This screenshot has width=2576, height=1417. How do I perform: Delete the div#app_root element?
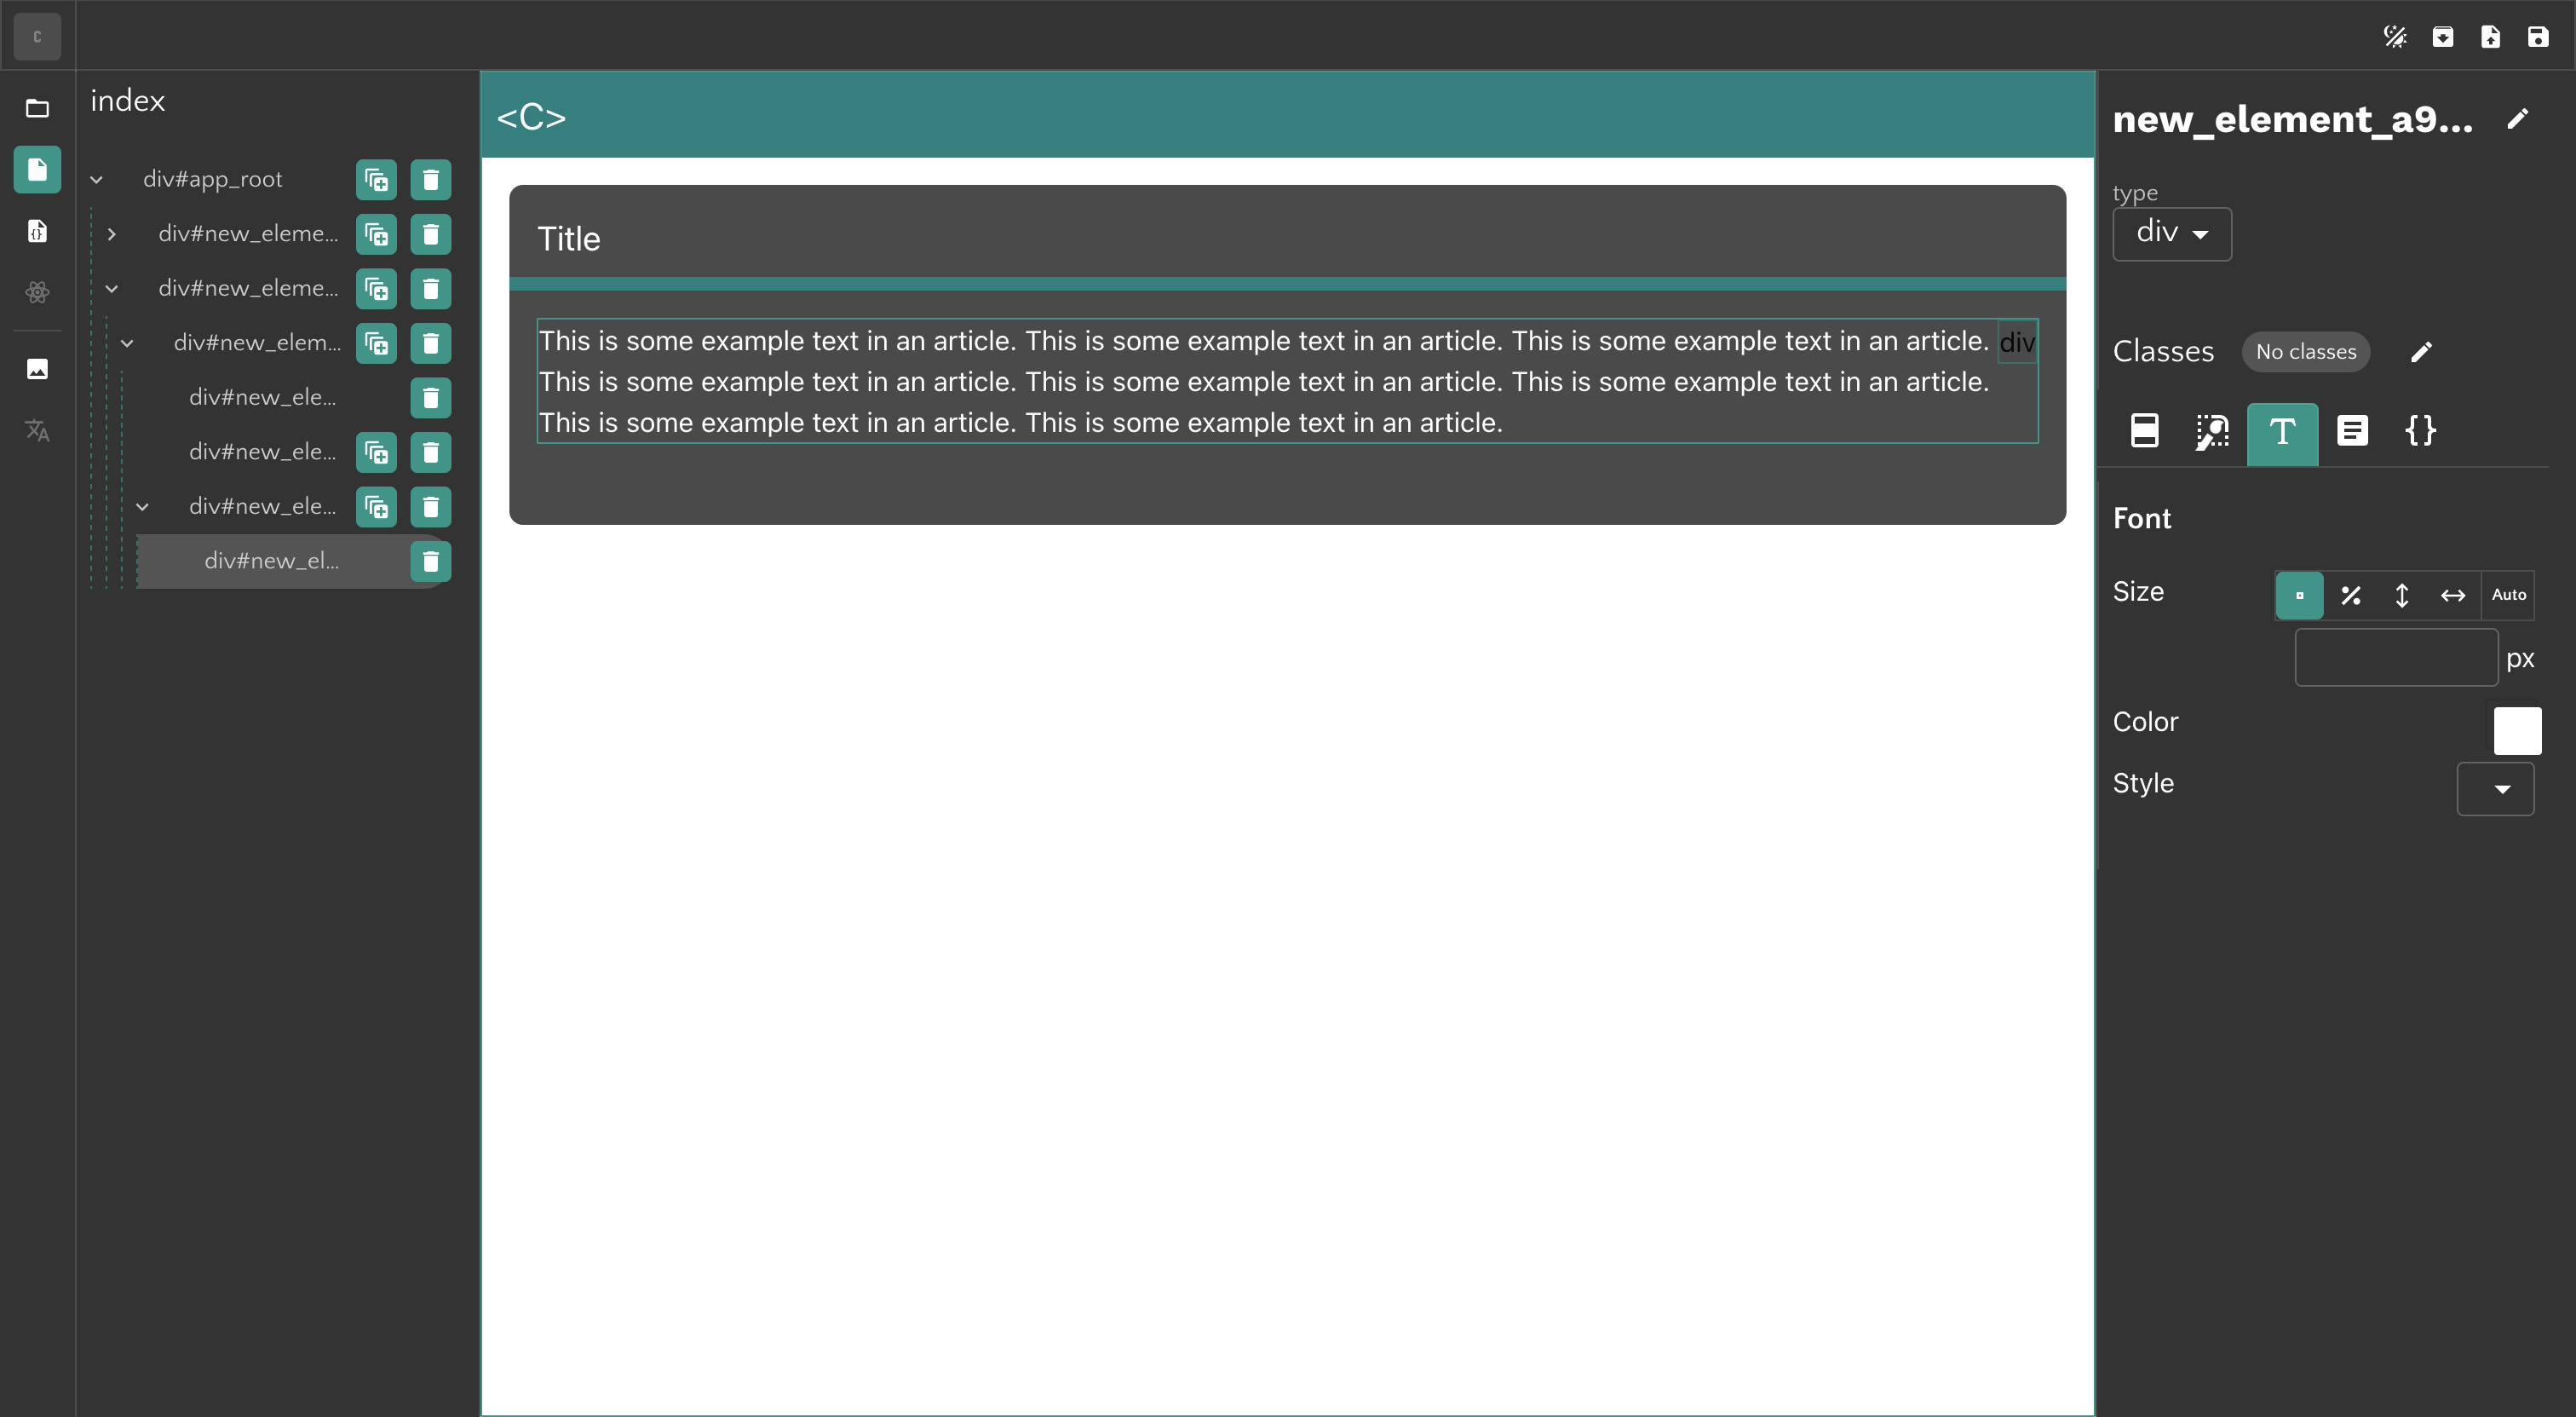[431, 180]
